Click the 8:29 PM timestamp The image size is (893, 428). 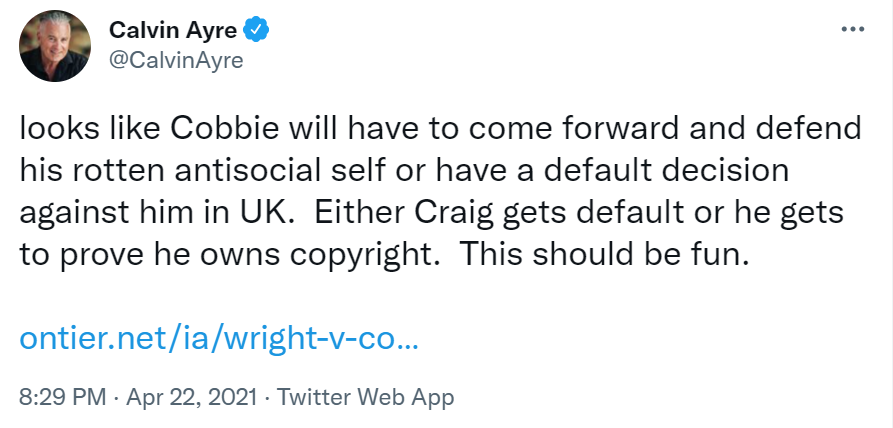(x=63, y=397)
